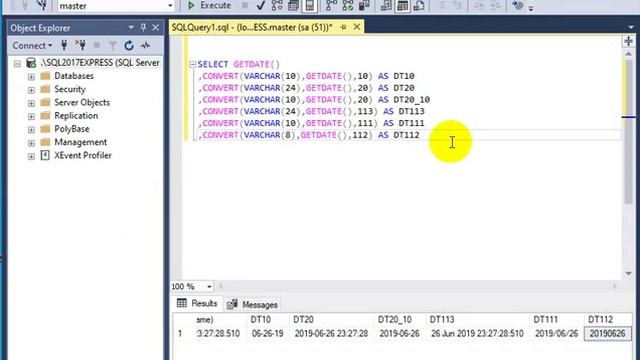The width and height of the screenshot is (640, 360).
Task: Click the Specify Values for Template Parameters icon
Action: (518, 6)
